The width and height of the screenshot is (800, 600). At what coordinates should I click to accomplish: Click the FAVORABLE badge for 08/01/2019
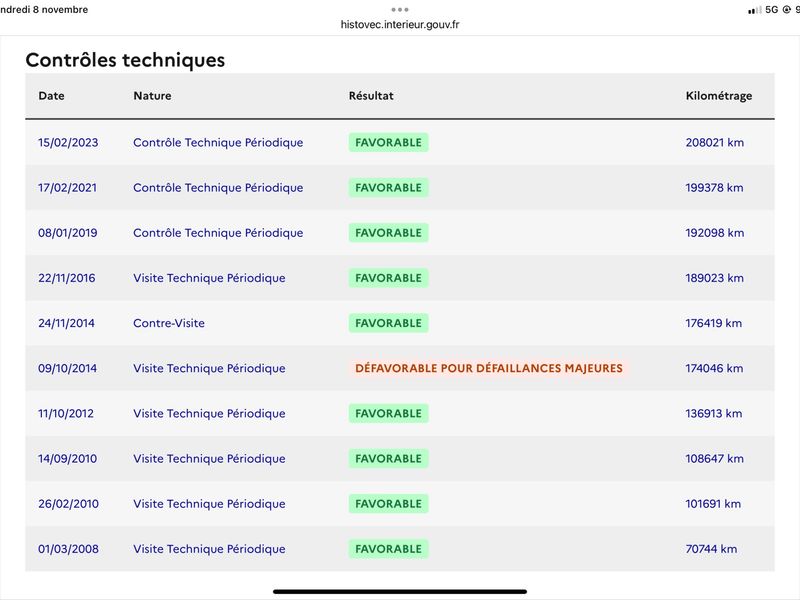tap(388, 233)
